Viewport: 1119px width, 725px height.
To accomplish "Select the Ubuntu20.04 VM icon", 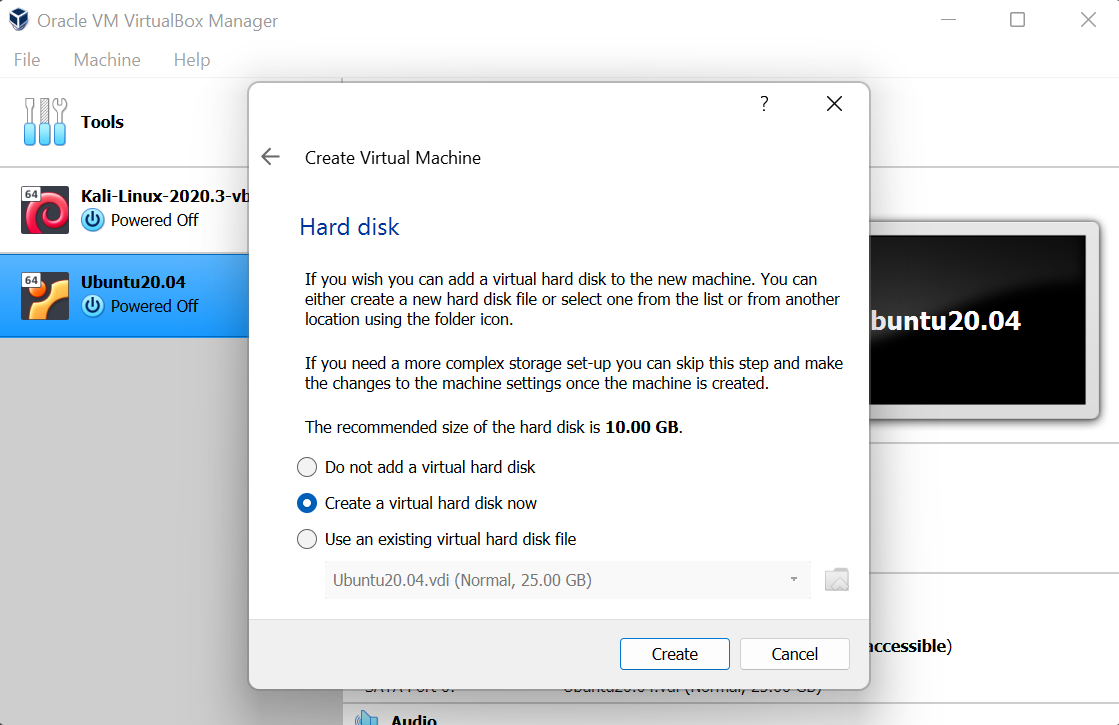I will click(44, 294).
